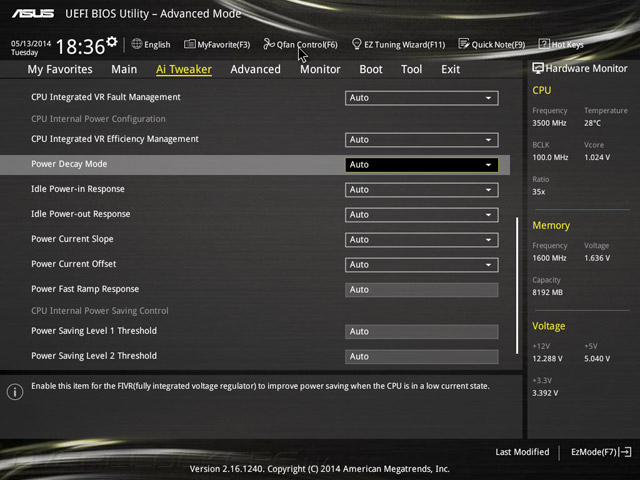Screen dimensions: 640x480
Task: Click the English language button
Action: click(151, 44)
